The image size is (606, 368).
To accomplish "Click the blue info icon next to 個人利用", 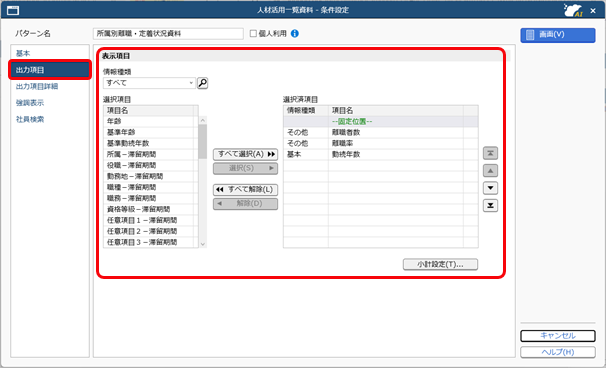I will (294, 34).
